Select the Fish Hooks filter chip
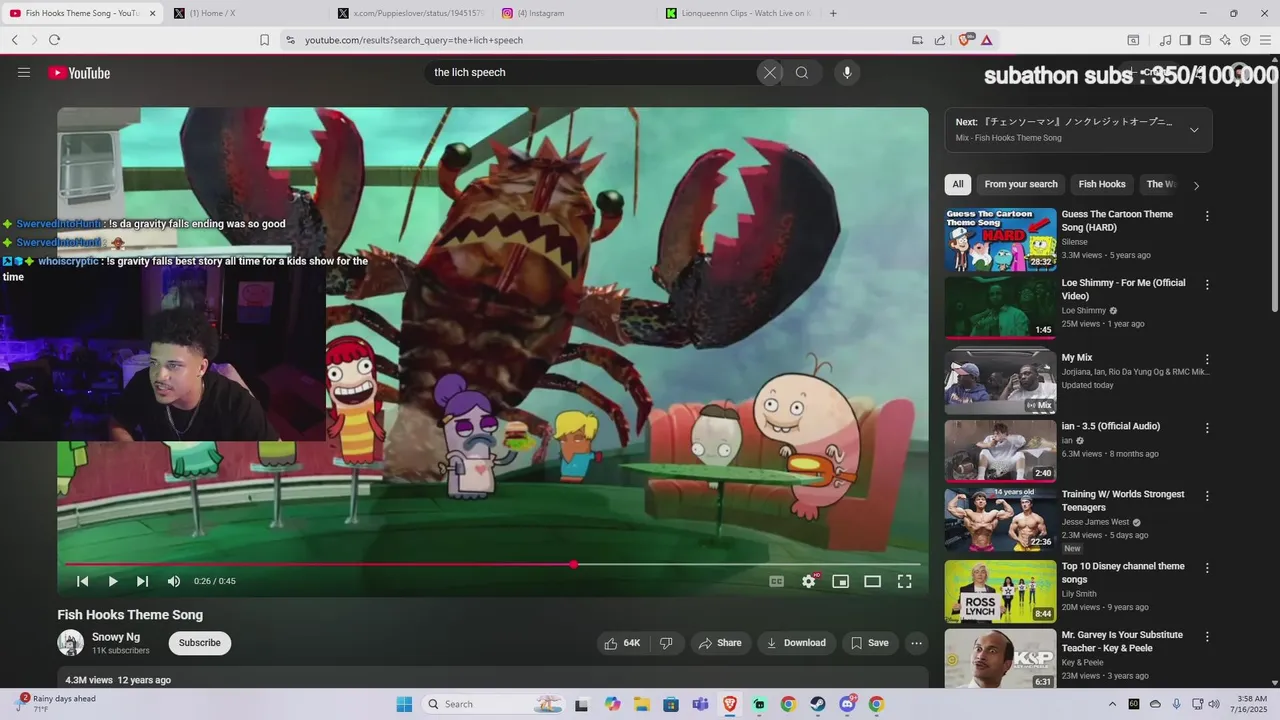The image size is (1280, 720). (1102, 184)
